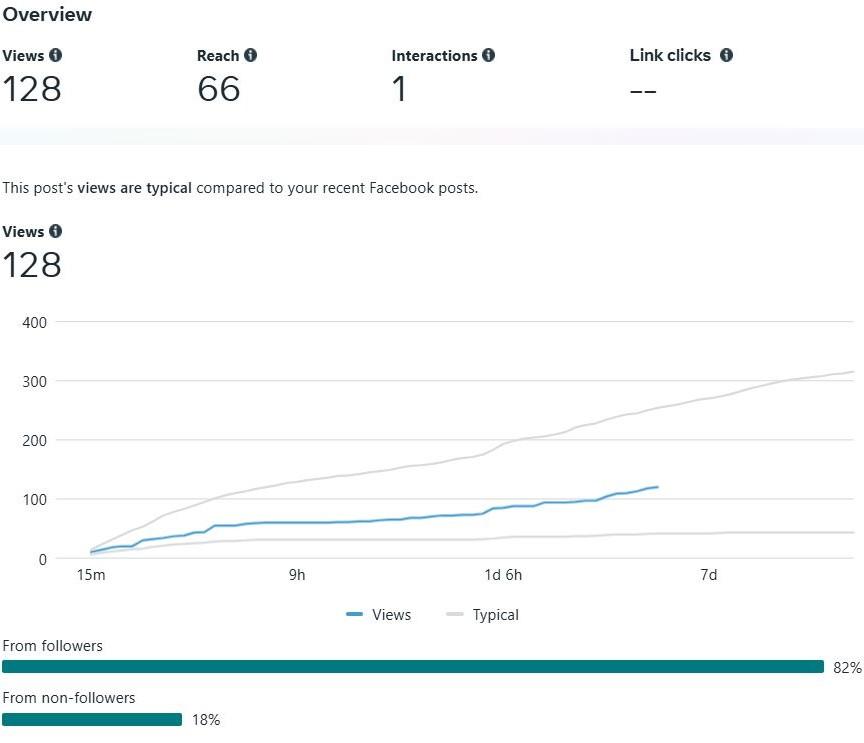864x743 pixels.
Task: Click the info icon beside Views above the chart
Action: pos(55,232)
